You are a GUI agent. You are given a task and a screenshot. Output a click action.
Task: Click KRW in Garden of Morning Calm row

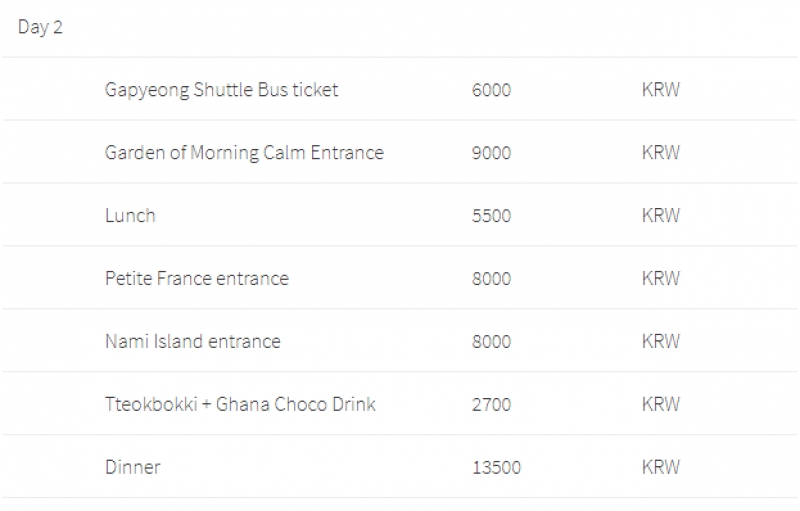661,152
